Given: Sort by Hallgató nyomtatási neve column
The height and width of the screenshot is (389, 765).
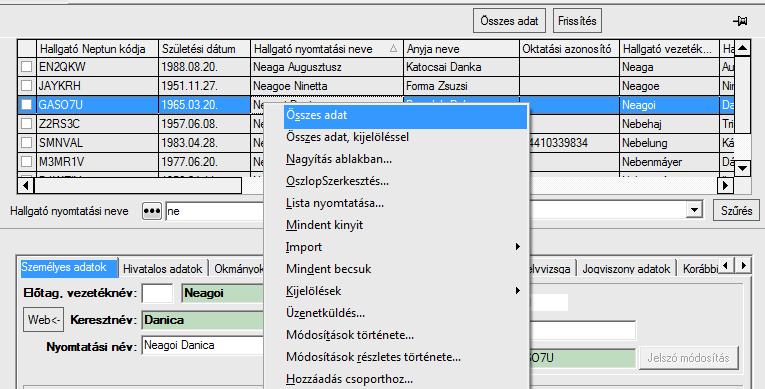Looking at the screenshot, I should tap(327, 49).
